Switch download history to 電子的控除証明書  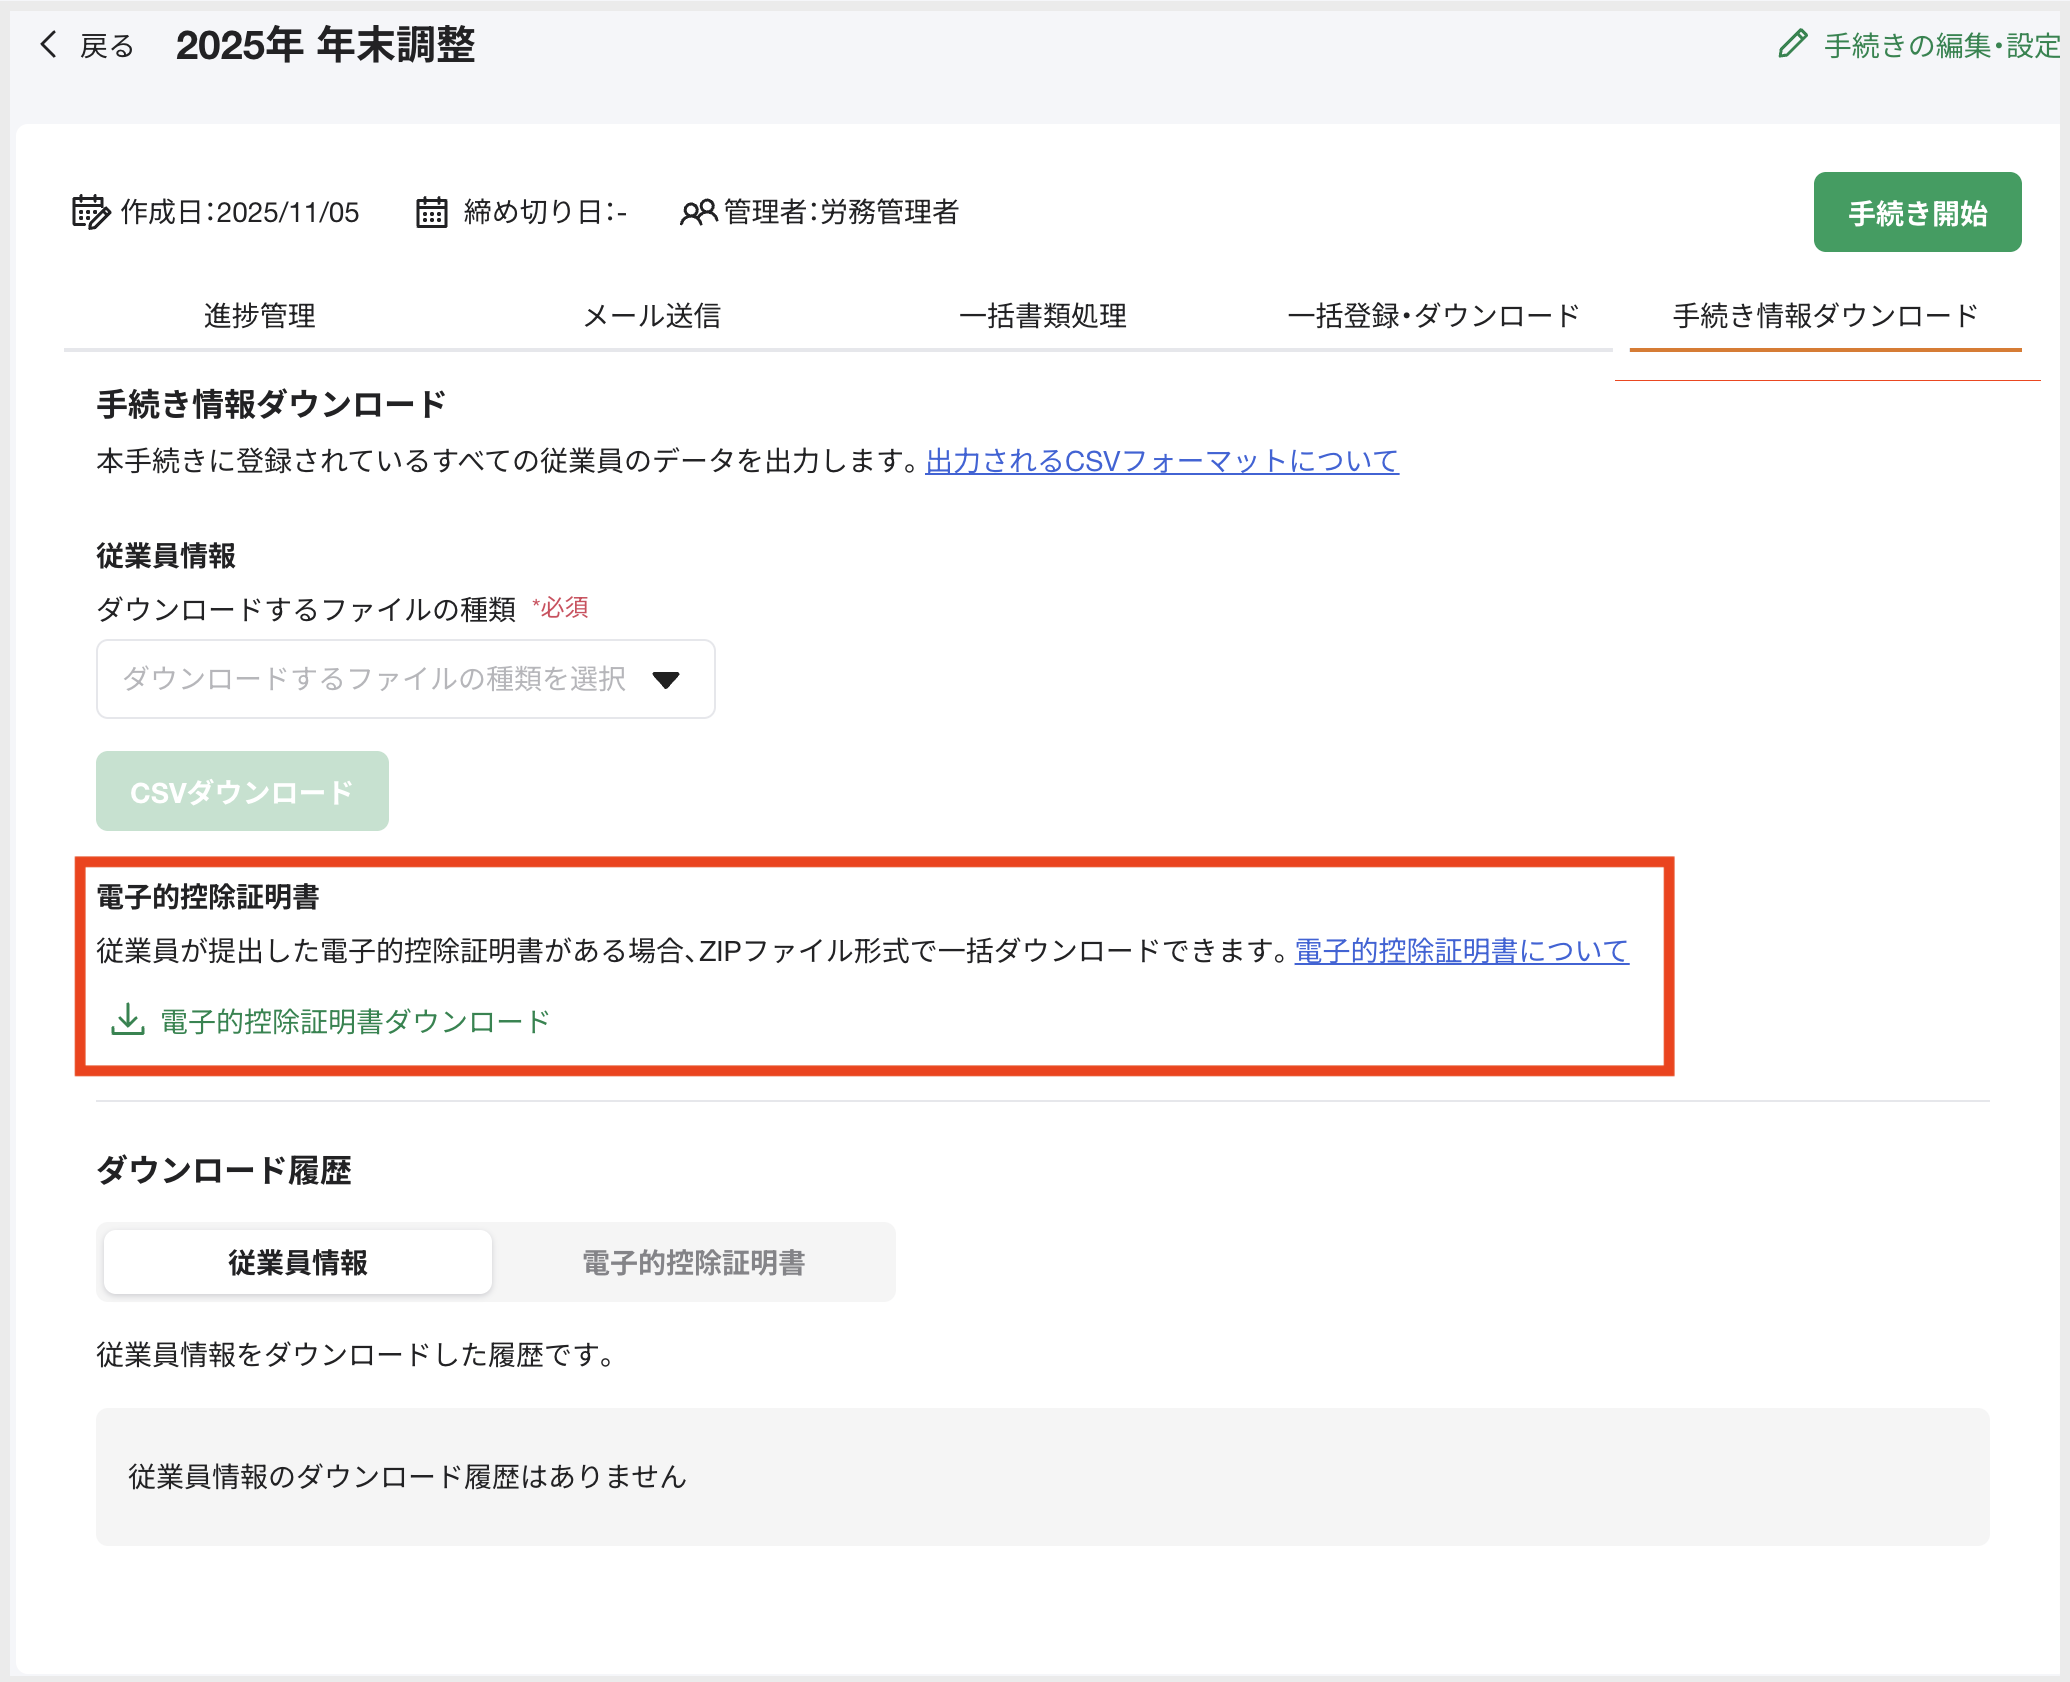[696, 1262]
